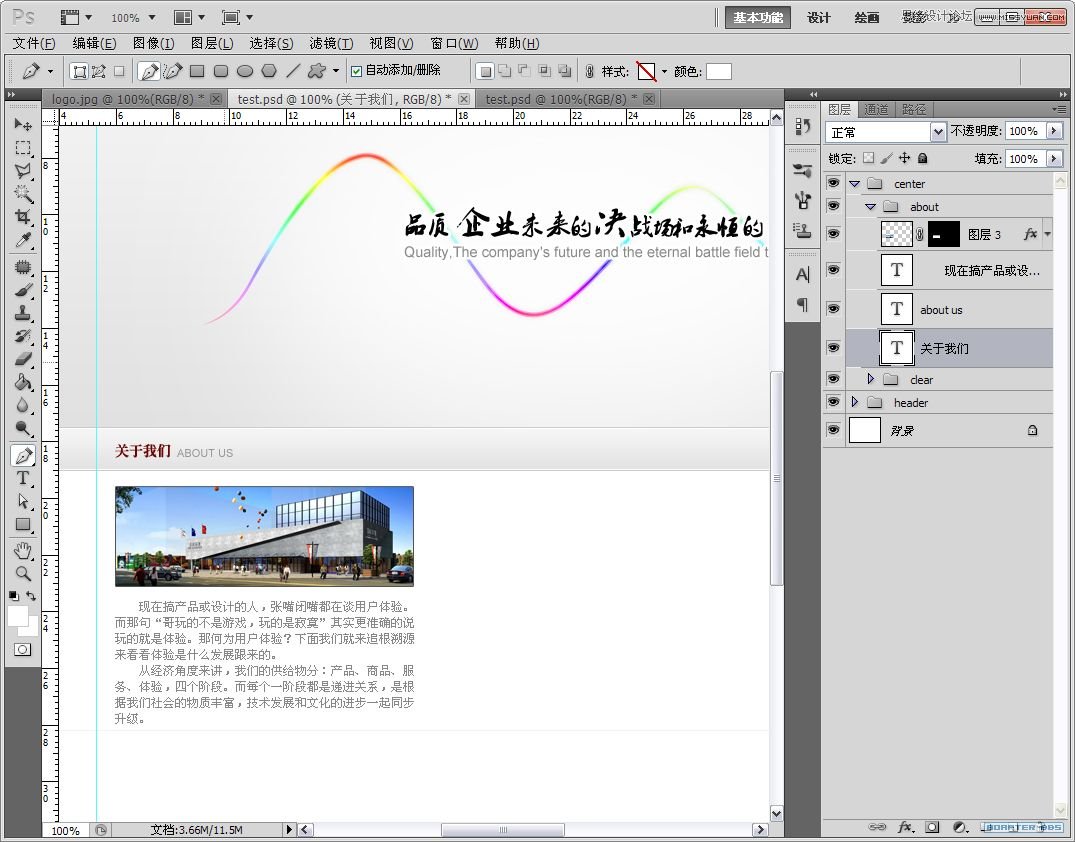Open the 滤镜 menu
Image resolution: width=1075 pixels, height=842 pixels.
pyautogui.click(x=331, y=43)
